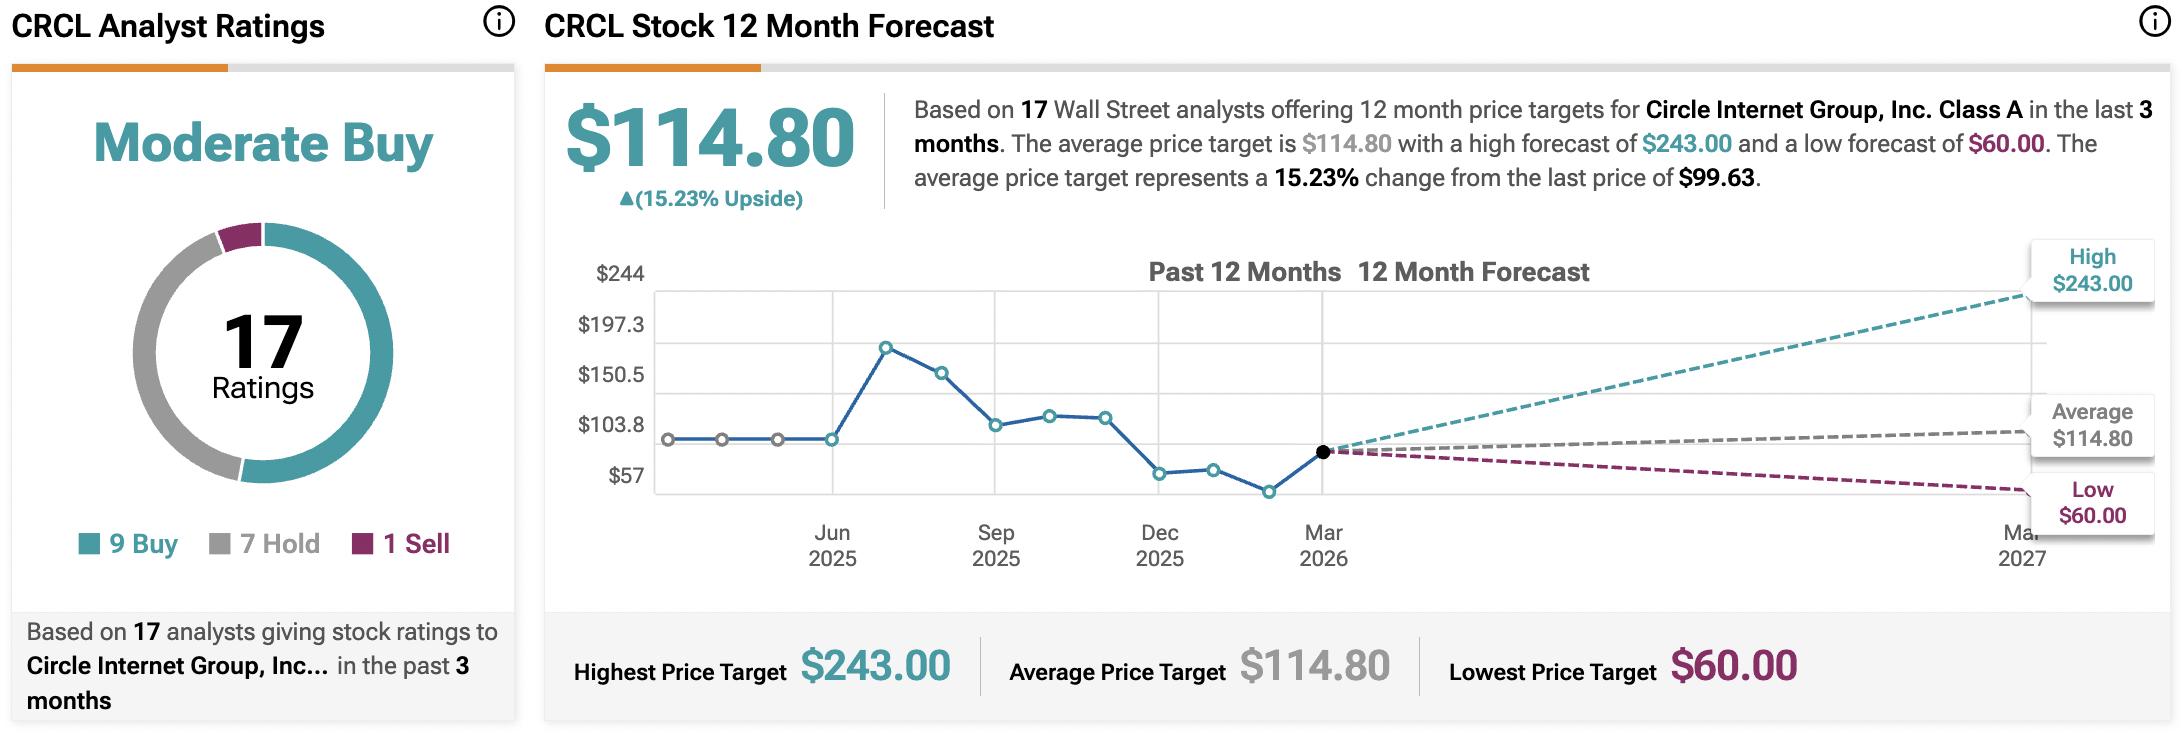Expand the High $243.00 forecast label
2182x734 pixels.
click(2092, 269)
